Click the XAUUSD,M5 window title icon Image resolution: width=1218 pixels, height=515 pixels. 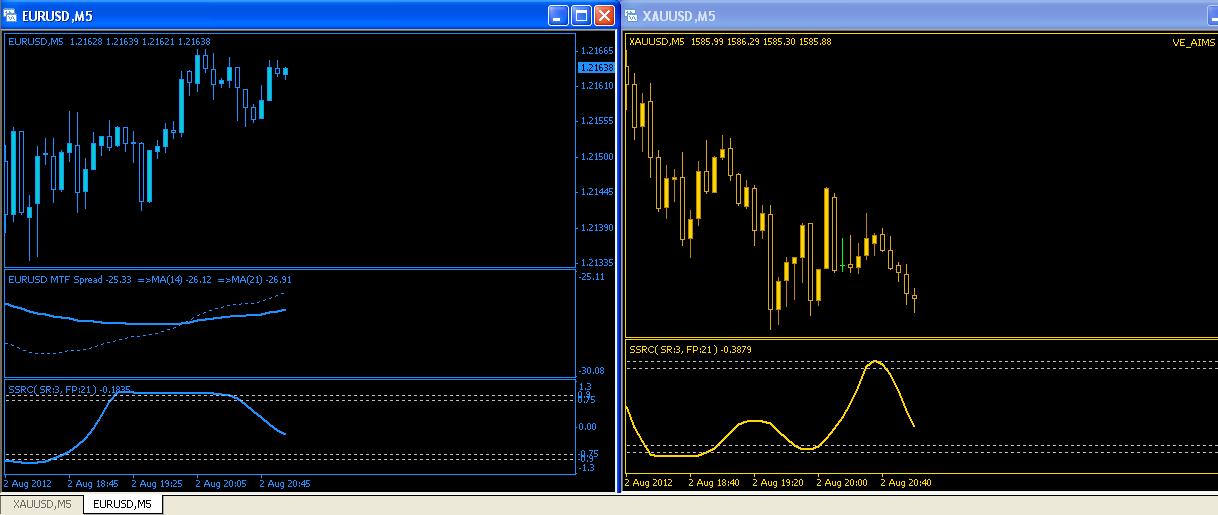tap(633, 15)
